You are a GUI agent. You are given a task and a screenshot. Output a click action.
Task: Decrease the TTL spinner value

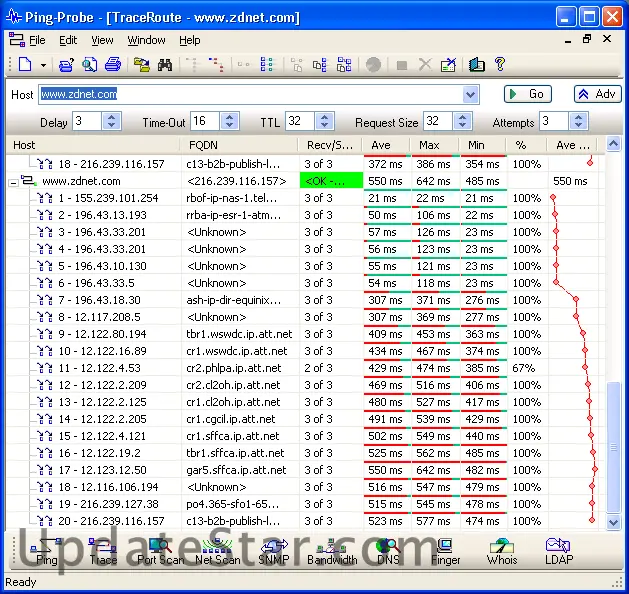click(x=326, y=126)
